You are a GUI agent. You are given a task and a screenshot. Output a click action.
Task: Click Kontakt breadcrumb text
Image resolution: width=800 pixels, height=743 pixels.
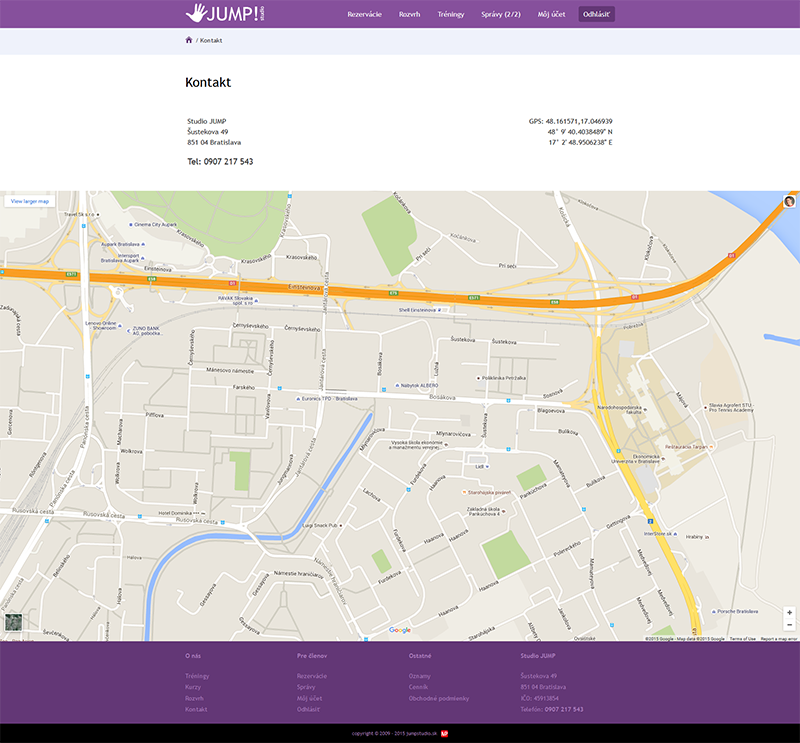click(x=211, y=40)
